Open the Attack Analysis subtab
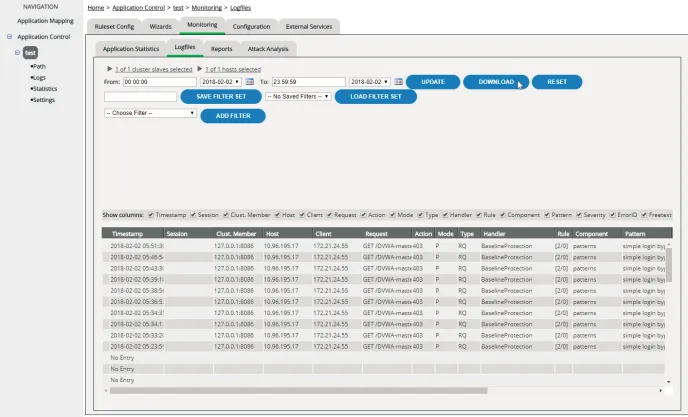 pyautogui.click(x=268, y=49)
